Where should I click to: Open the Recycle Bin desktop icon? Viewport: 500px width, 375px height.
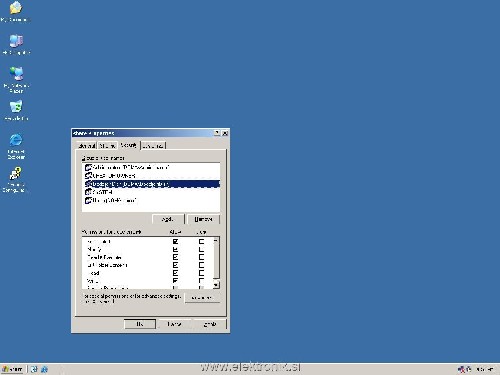click(16, 110)
